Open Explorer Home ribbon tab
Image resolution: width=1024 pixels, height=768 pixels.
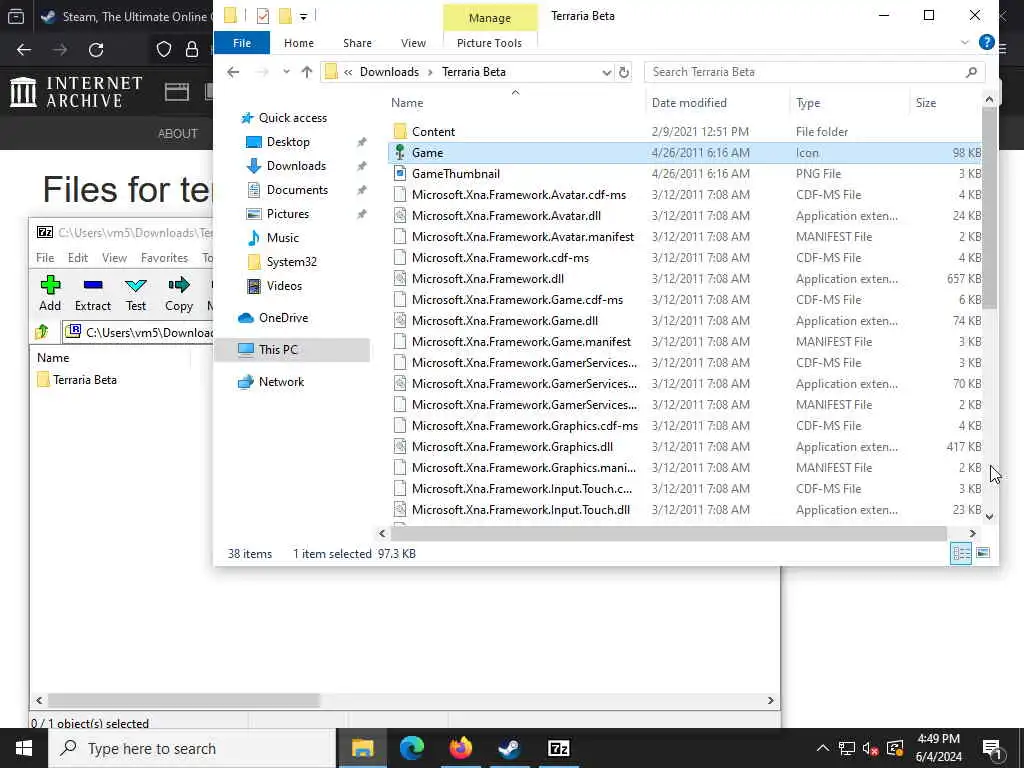(x=298, y=43)
